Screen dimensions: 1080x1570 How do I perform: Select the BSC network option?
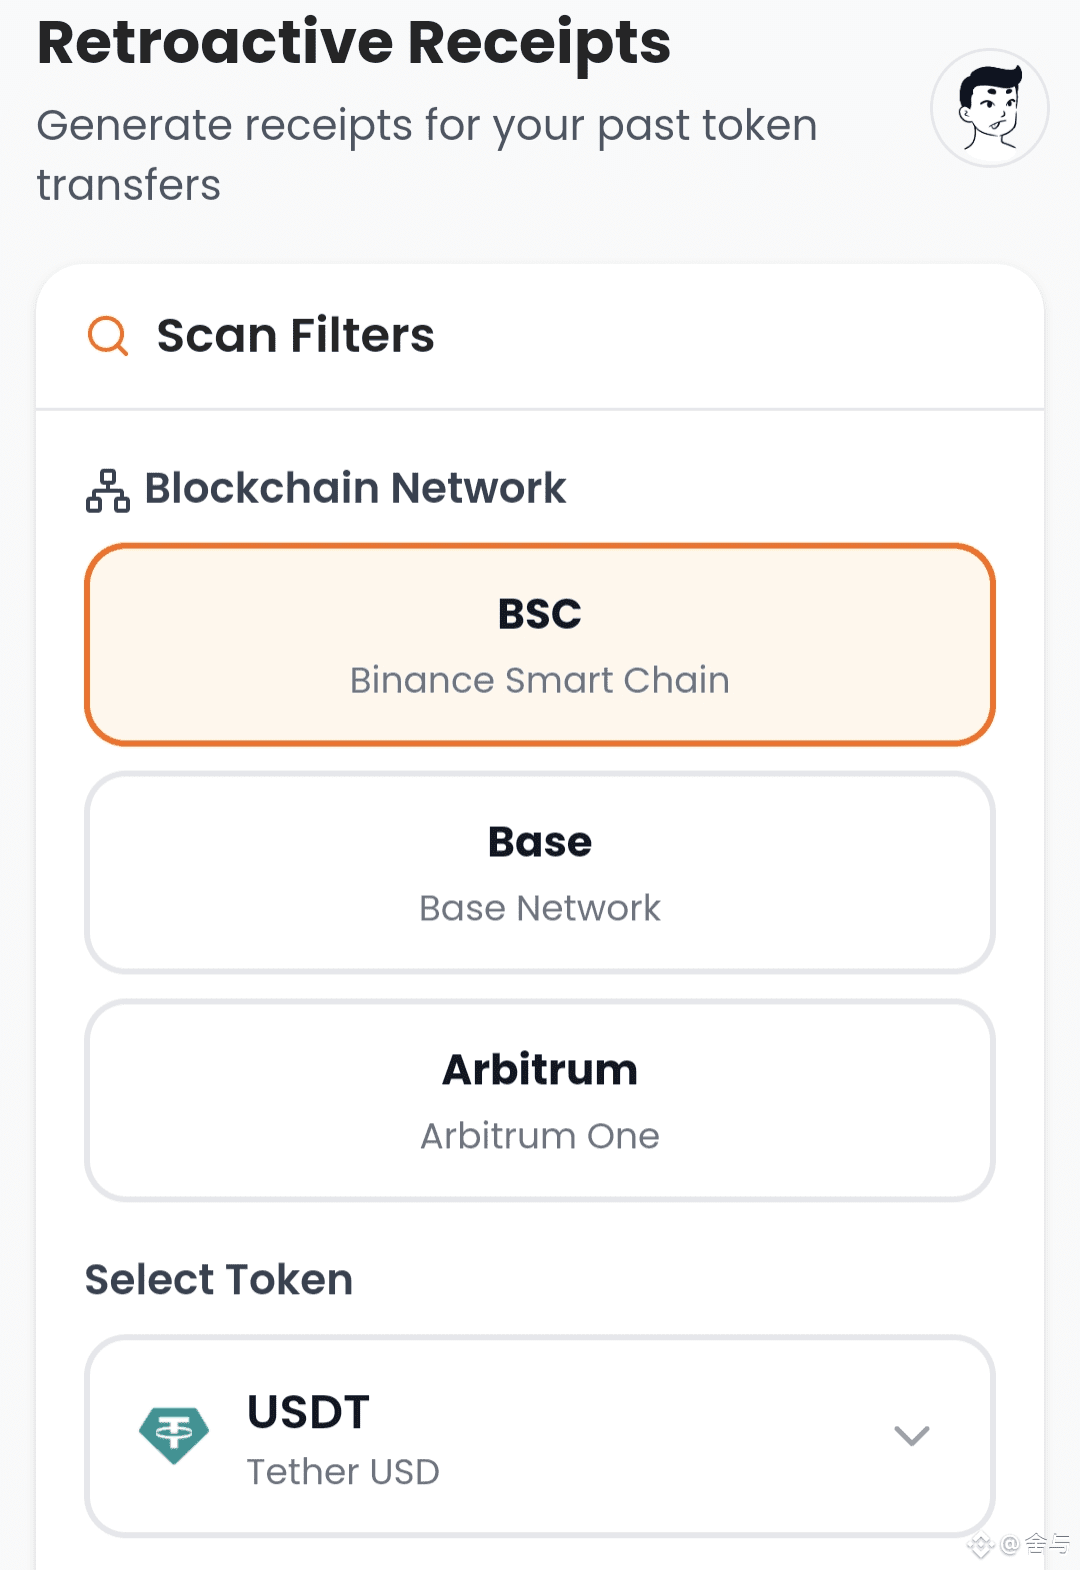pos(540,645)
